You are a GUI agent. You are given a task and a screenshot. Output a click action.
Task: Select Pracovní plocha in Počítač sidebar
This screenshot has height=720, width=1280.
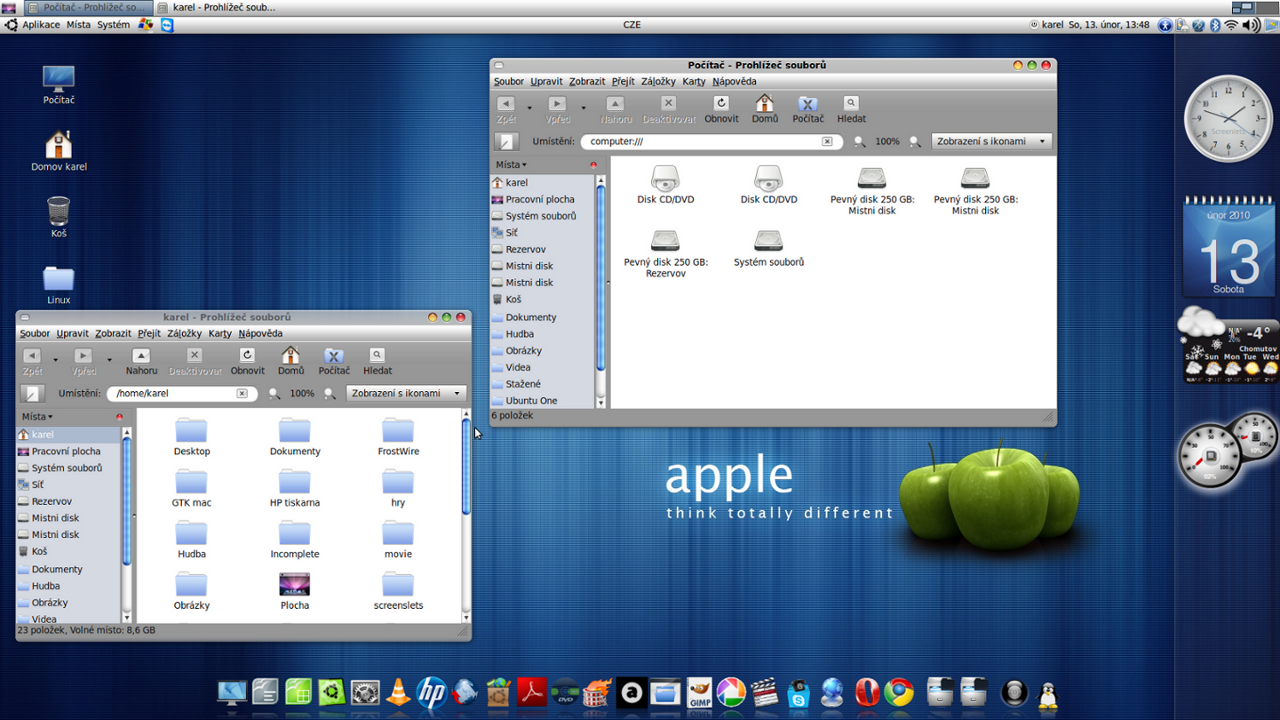pyautogui.click(x=540, y=200)
